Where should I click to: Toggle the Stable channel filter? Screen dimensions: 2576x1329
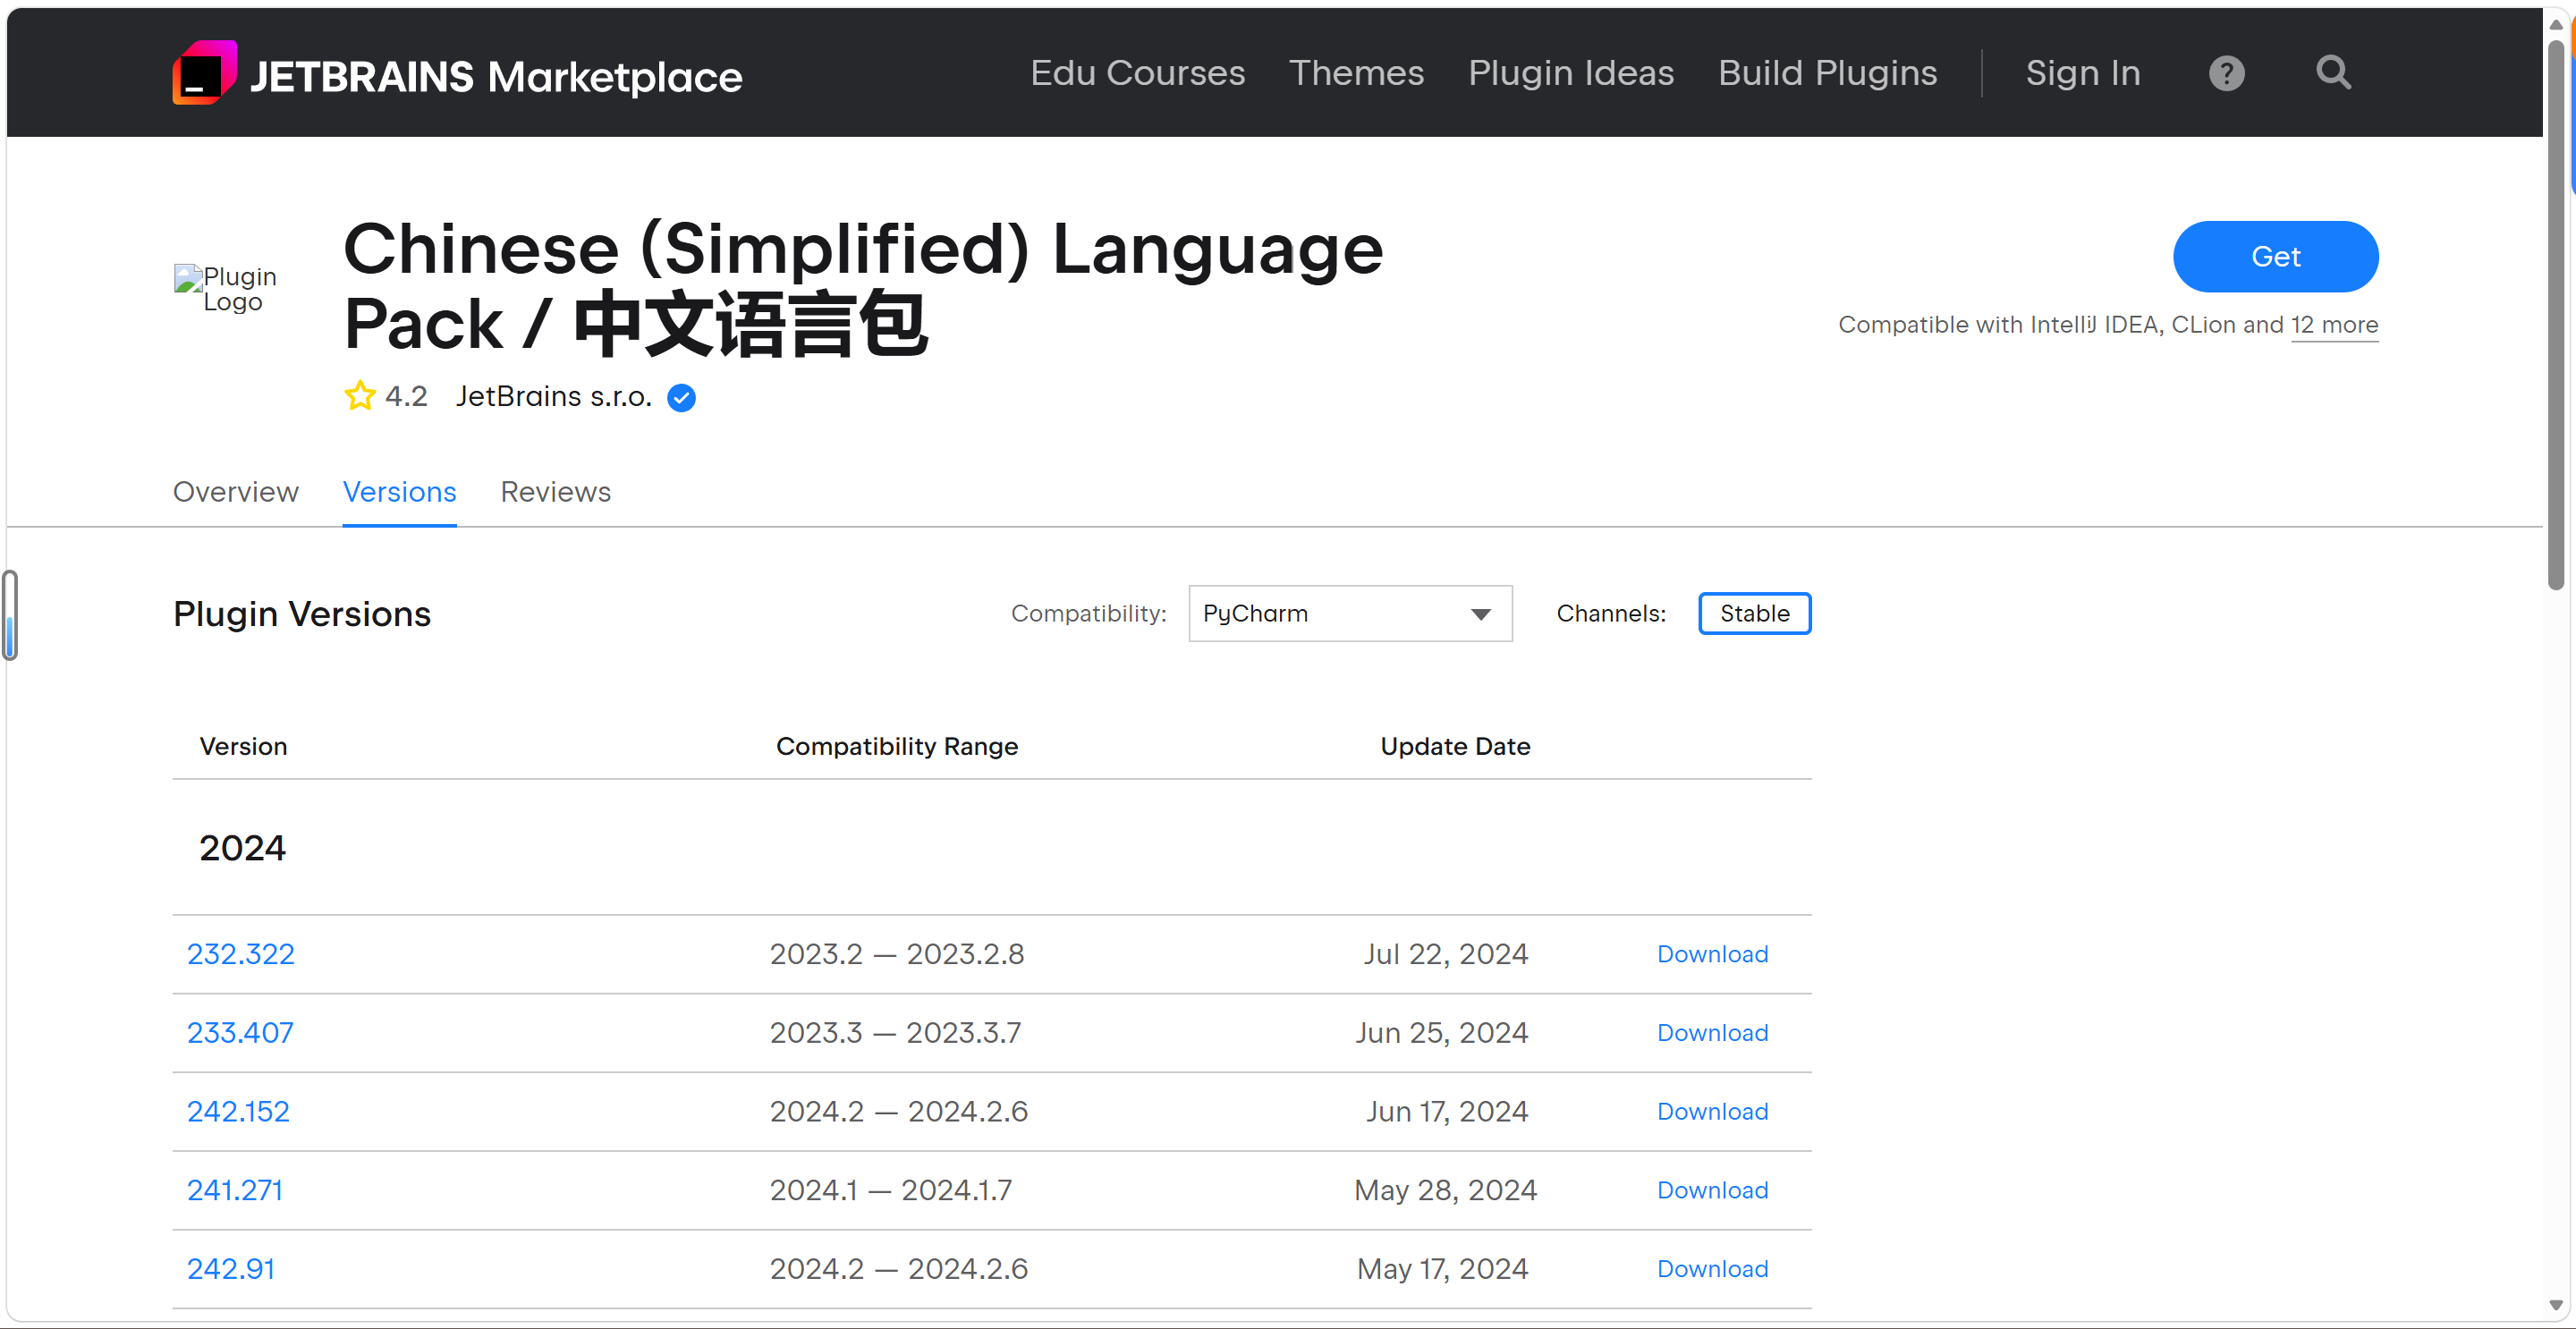(x=1754, y=614)
